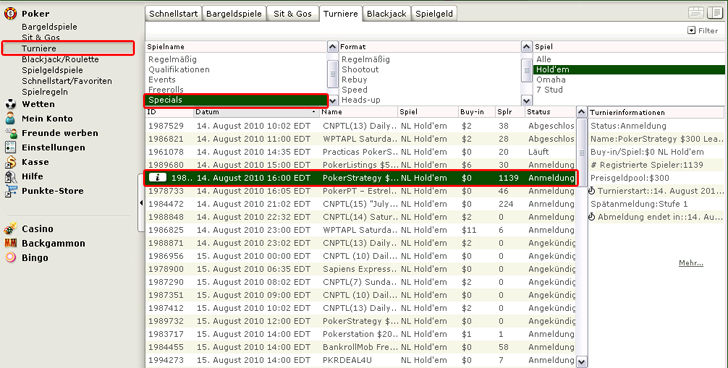Select BankrollMob tournament row 1984455
Screen dimensions: 728x368
point(360,347)
